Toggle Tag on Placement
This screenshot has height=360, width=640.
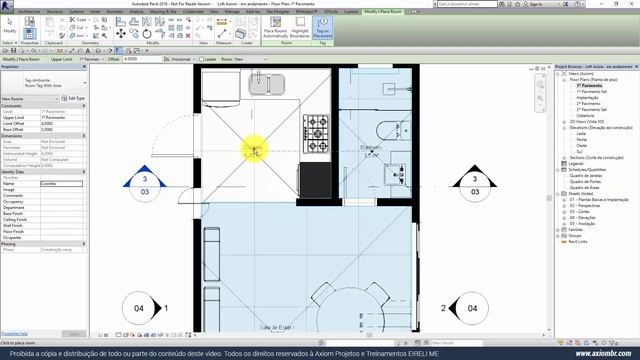322,27
